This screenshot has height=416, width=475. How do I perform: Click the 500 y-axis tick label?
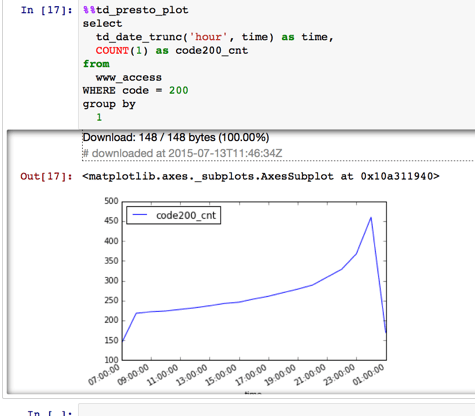[x=111, y=201]
